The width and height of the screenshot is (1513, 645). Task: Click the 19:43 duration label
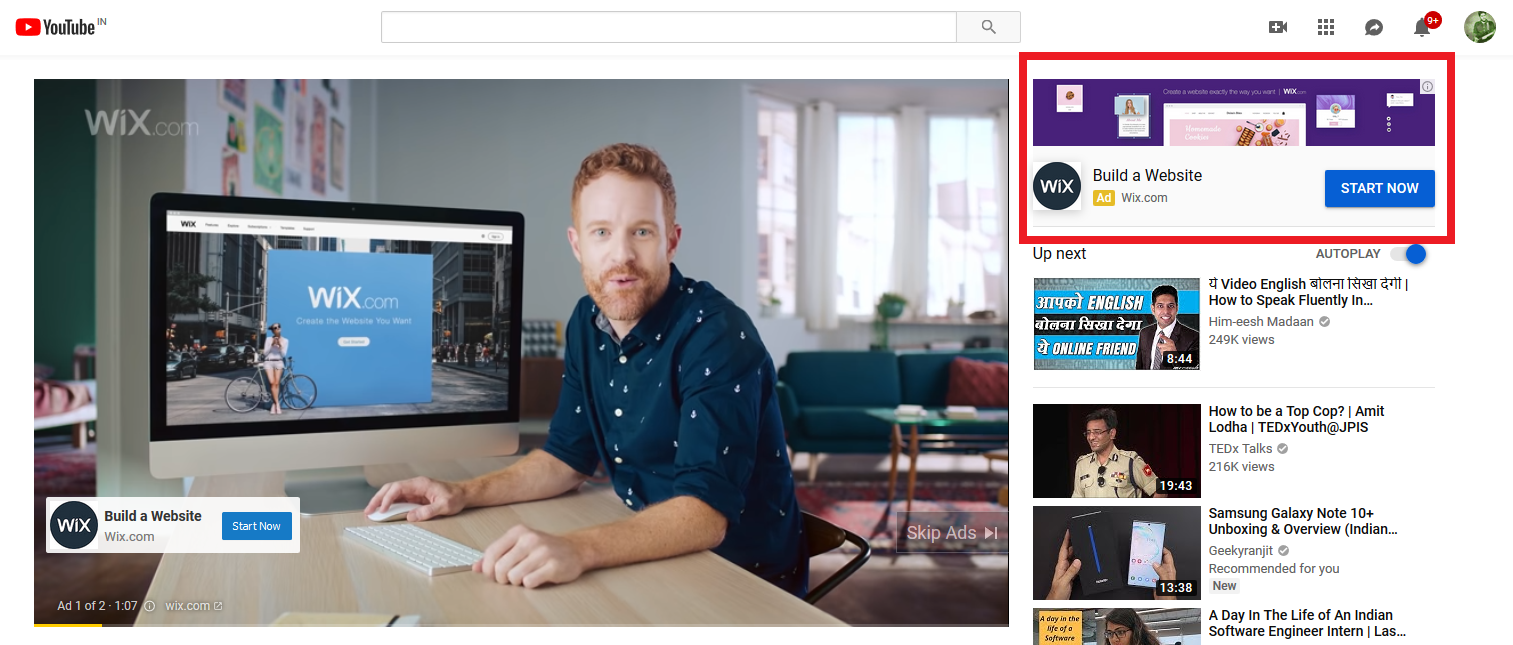pyautogui.click(x=1176, y=486)
